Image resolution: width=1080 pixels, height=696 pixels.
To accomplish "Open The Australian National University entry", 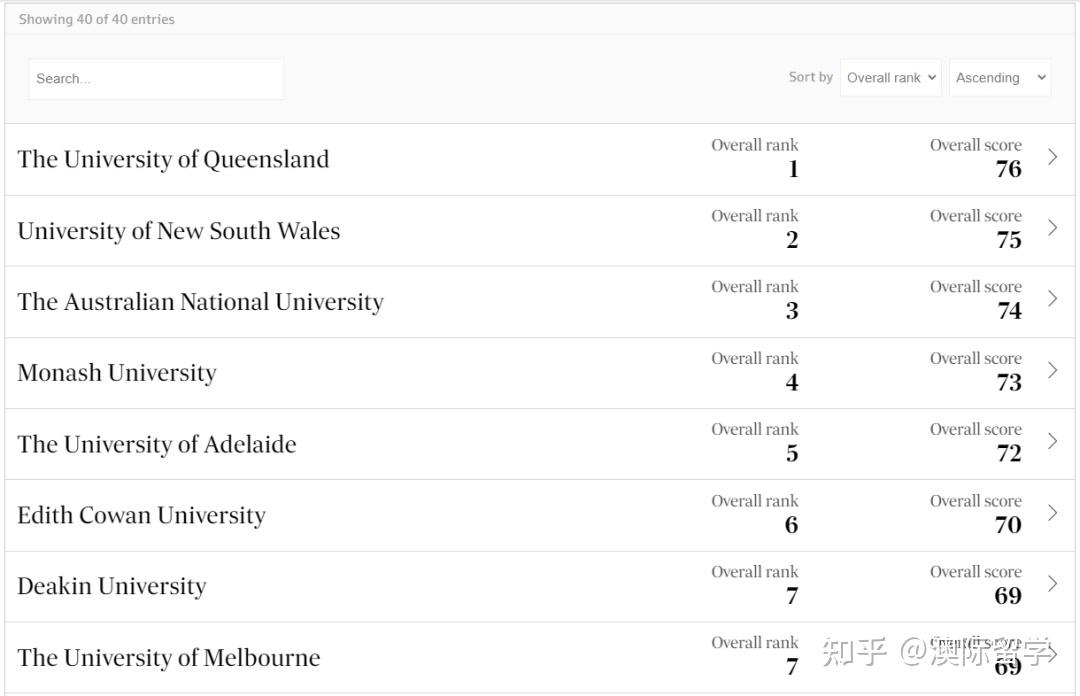I will [200, 302].
